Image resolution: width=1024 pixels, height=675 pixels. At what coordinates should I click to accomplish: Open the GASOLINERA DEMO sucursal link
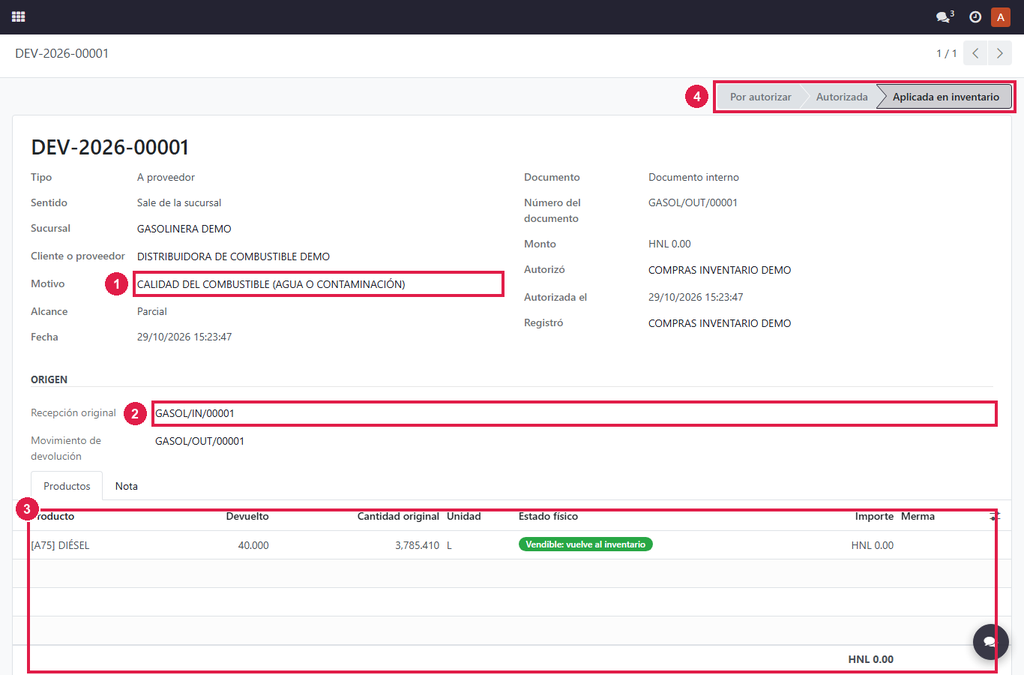coord(184,229)
